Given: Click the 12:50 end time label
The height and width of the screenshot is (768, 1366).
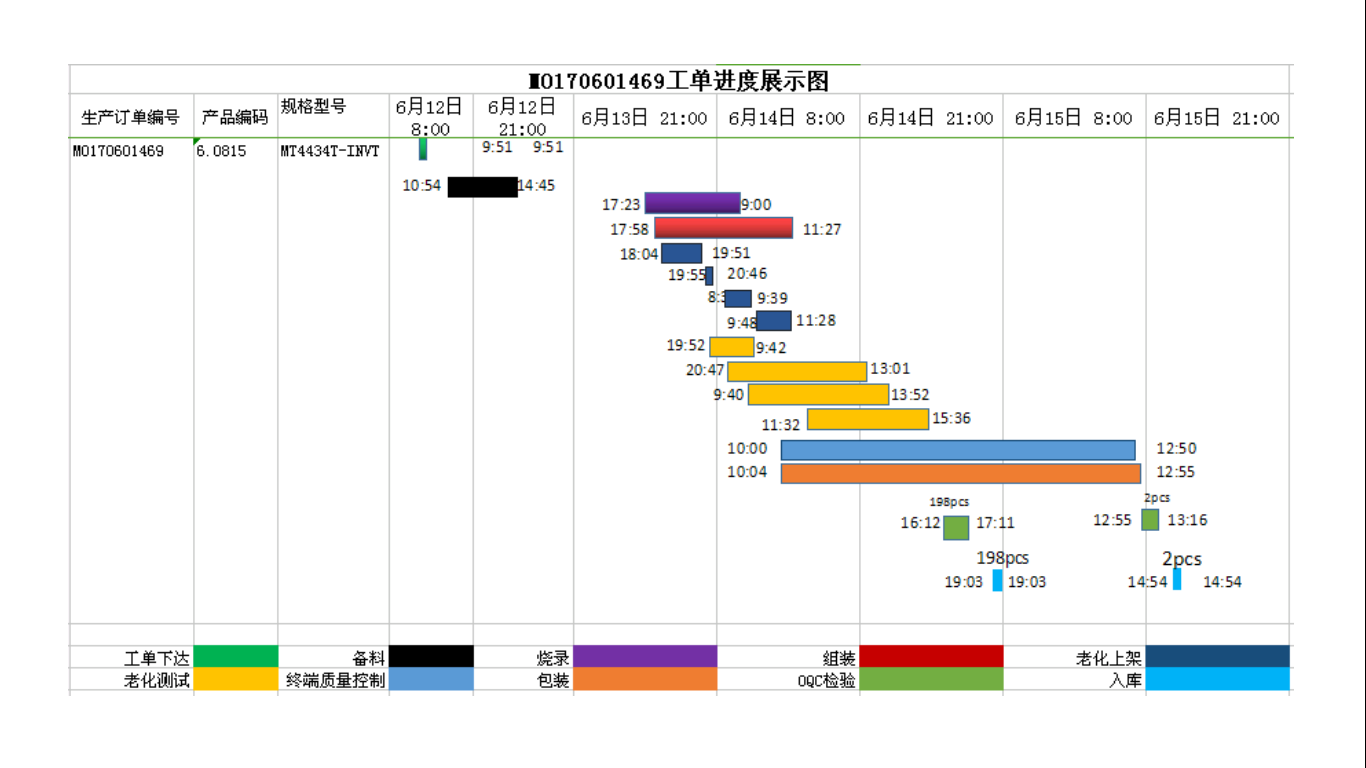Looking at the screenshot, I should 1176,449.
